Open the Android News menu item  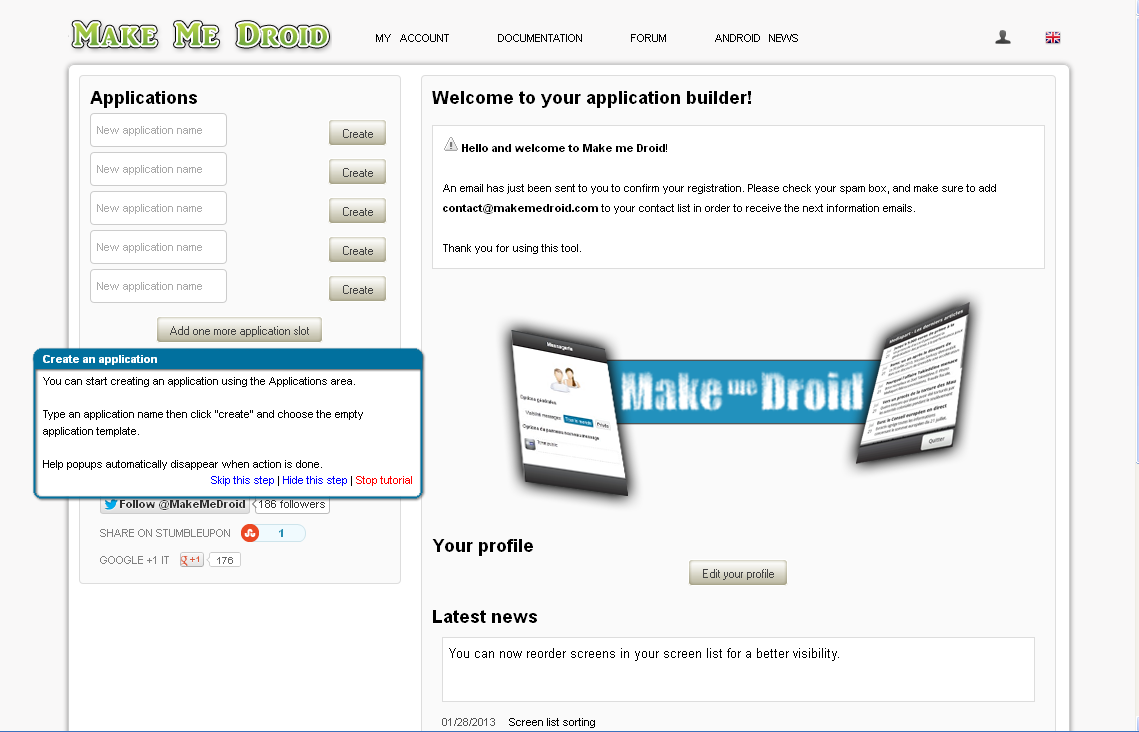756,38
